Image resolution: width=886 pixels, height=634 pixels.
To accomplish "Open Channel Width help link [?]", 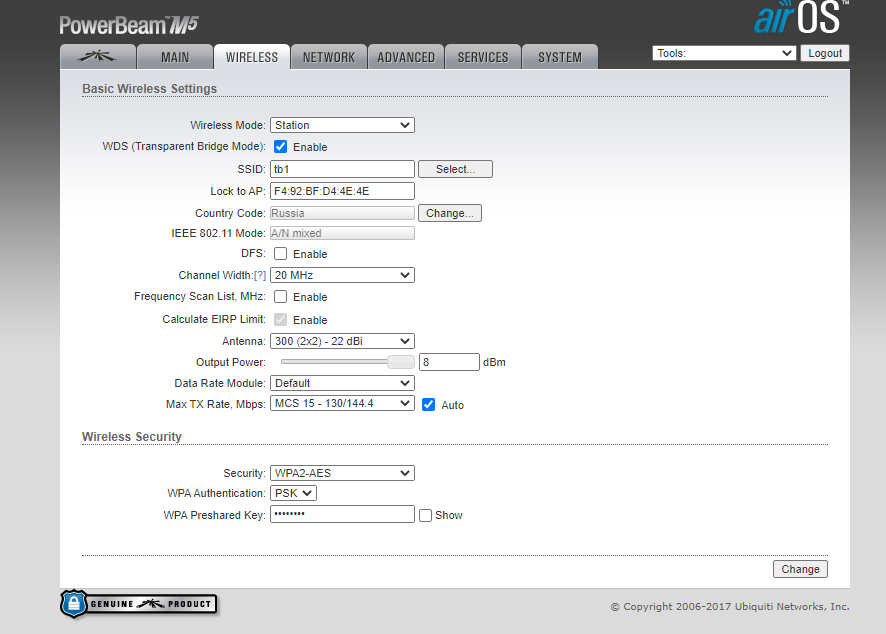I will coord(260,275).
